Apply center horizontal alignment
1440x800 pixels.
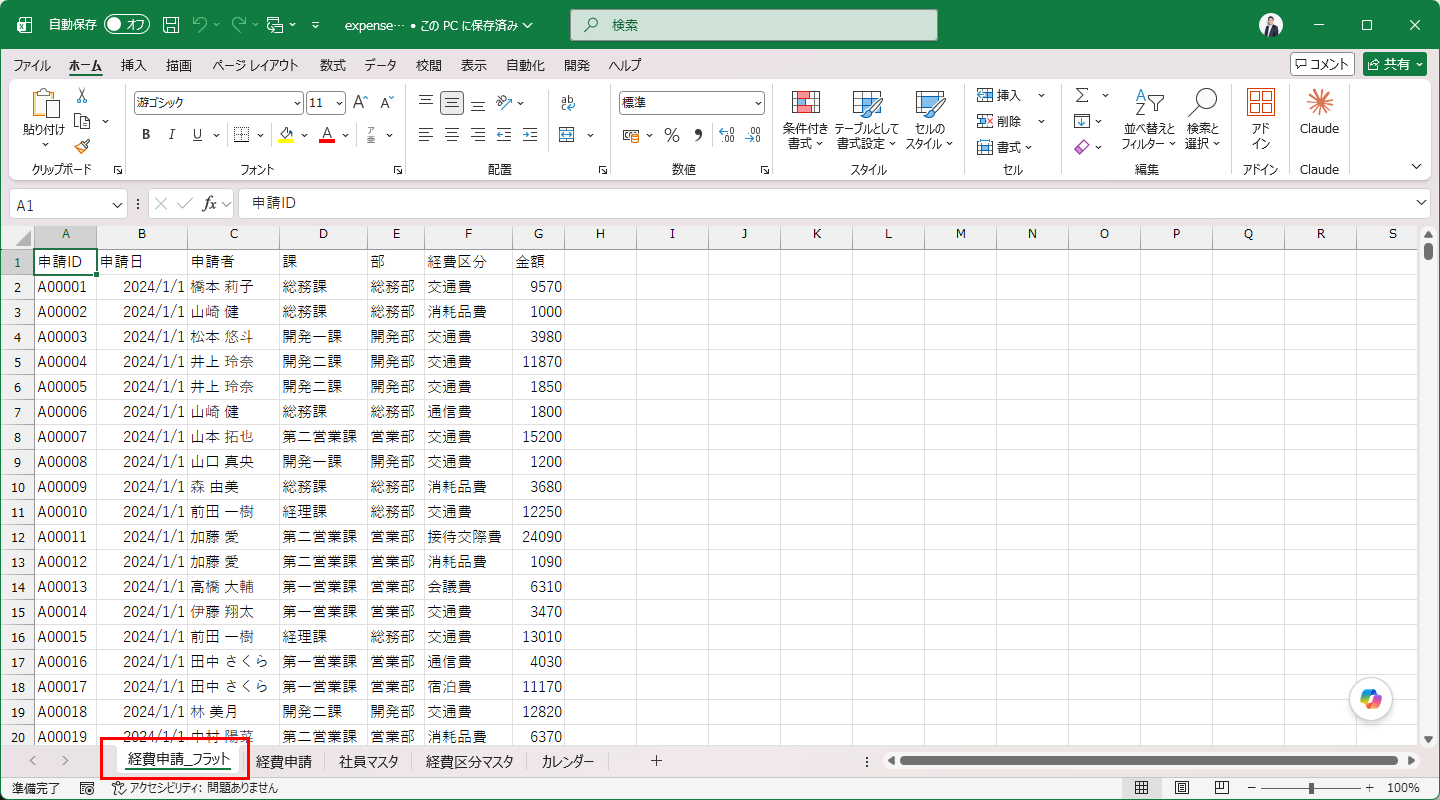452,134
